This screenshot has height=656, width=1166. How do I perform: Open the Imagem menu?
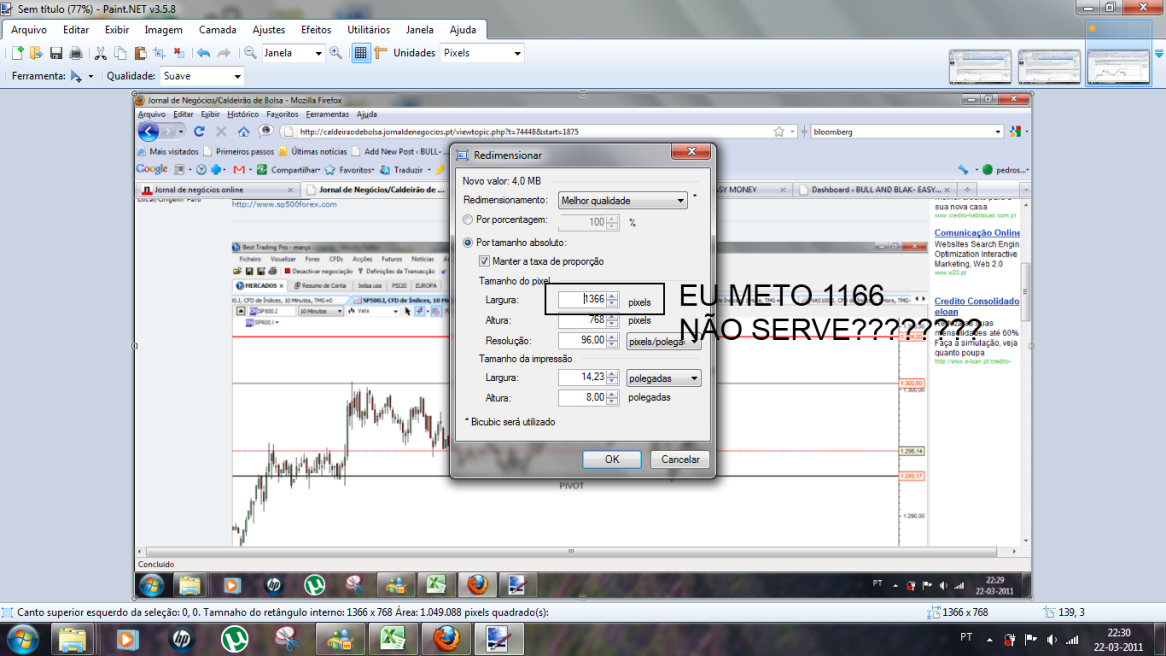point(163,30)
